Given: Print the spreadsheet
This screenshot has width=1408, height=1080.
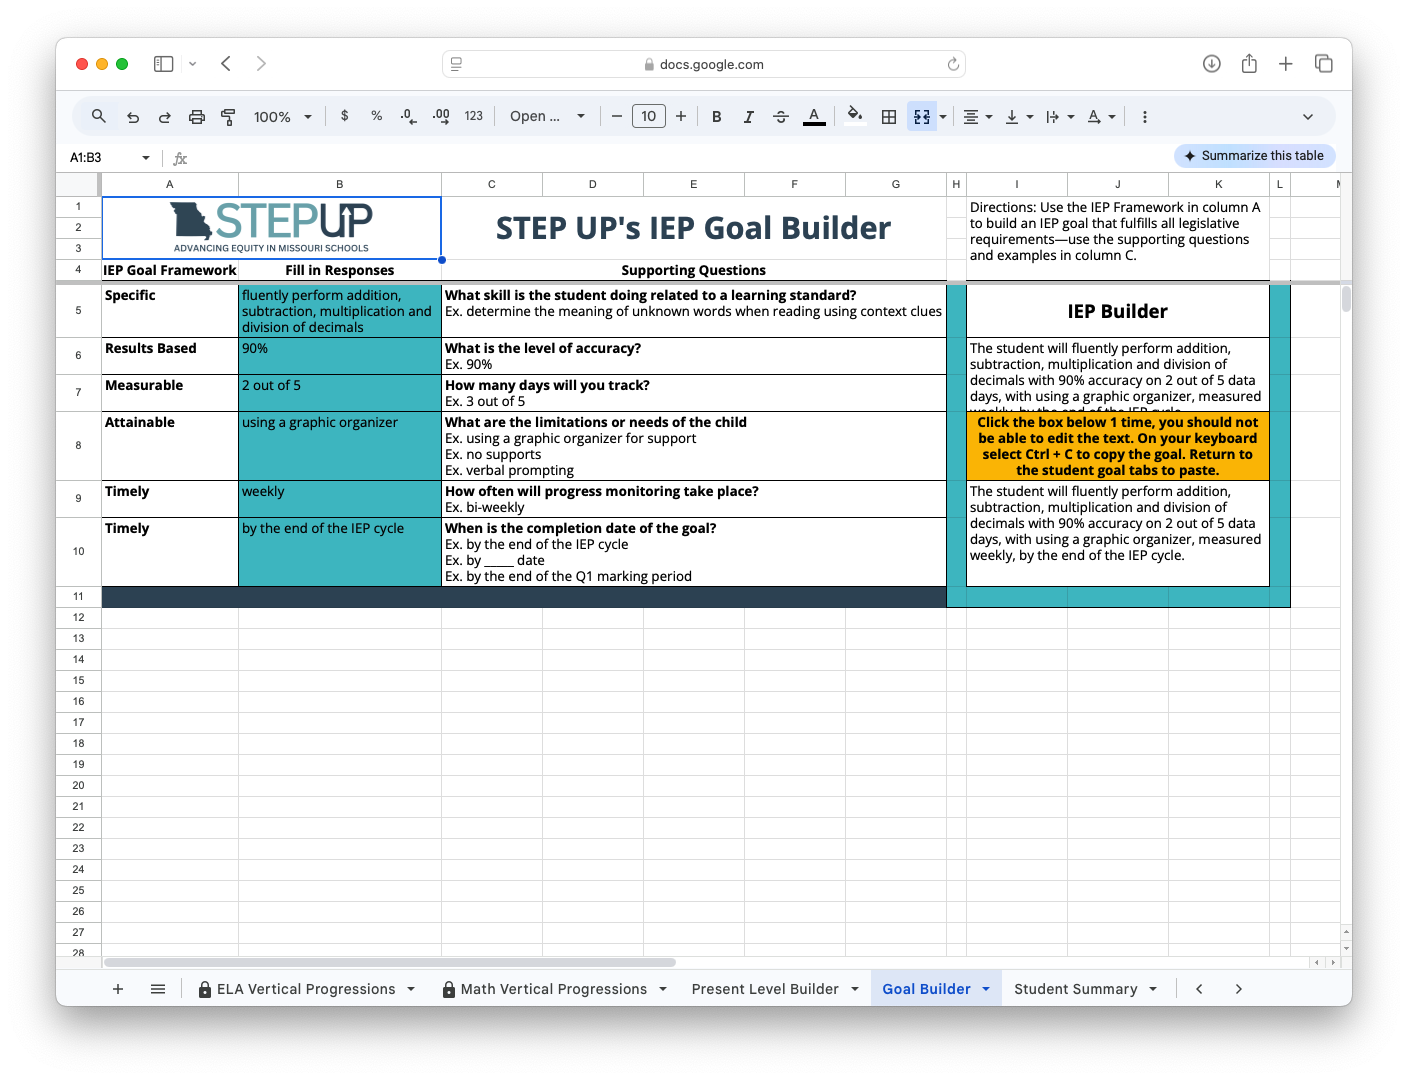Looking at the screenshot, I should pos(197,117).
